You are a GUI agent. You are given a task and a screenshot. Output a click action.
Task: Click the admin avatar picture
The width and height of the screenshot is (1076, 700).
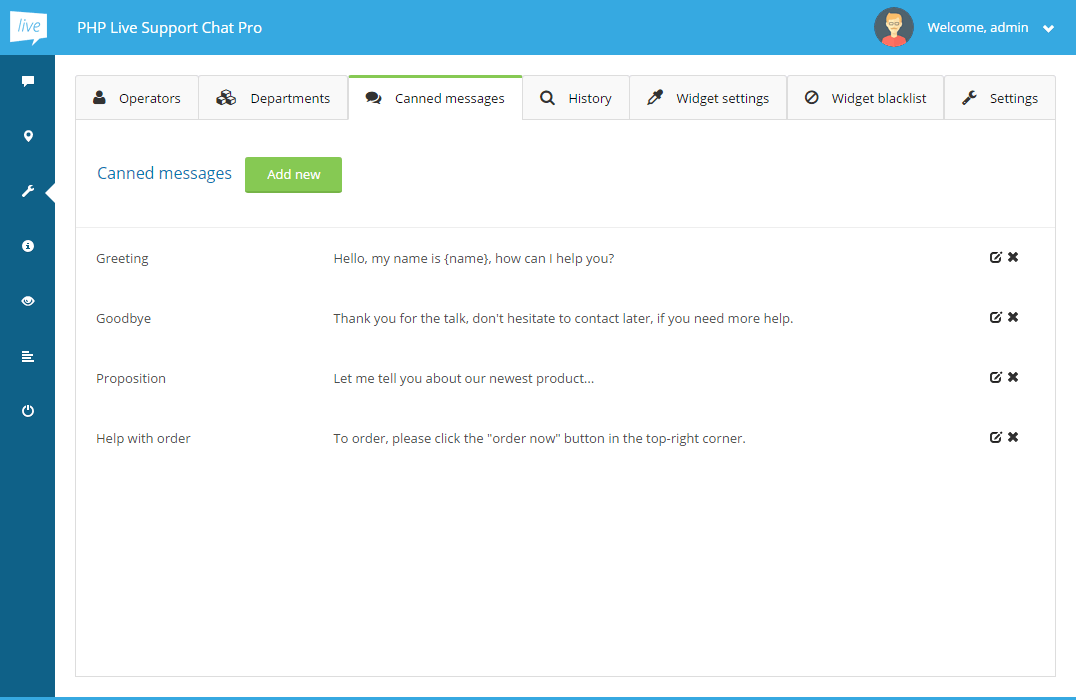point(893,28)
